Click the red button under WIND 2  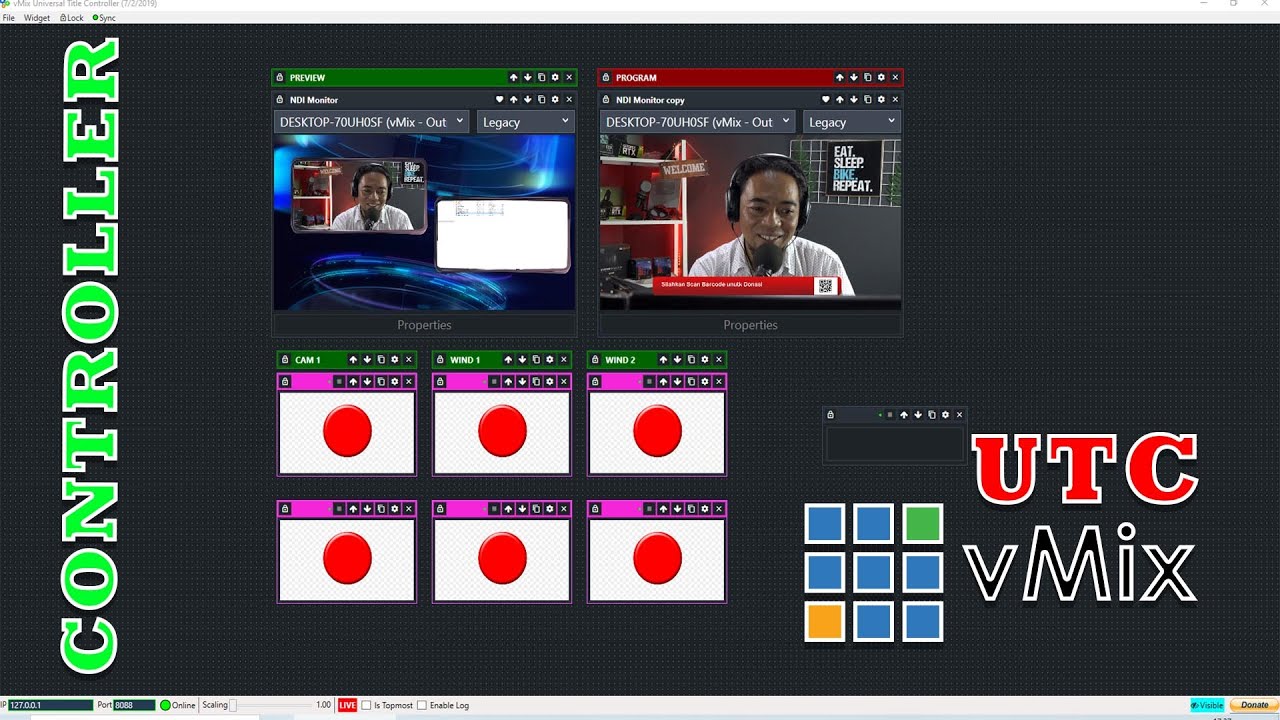pos(657,432)
